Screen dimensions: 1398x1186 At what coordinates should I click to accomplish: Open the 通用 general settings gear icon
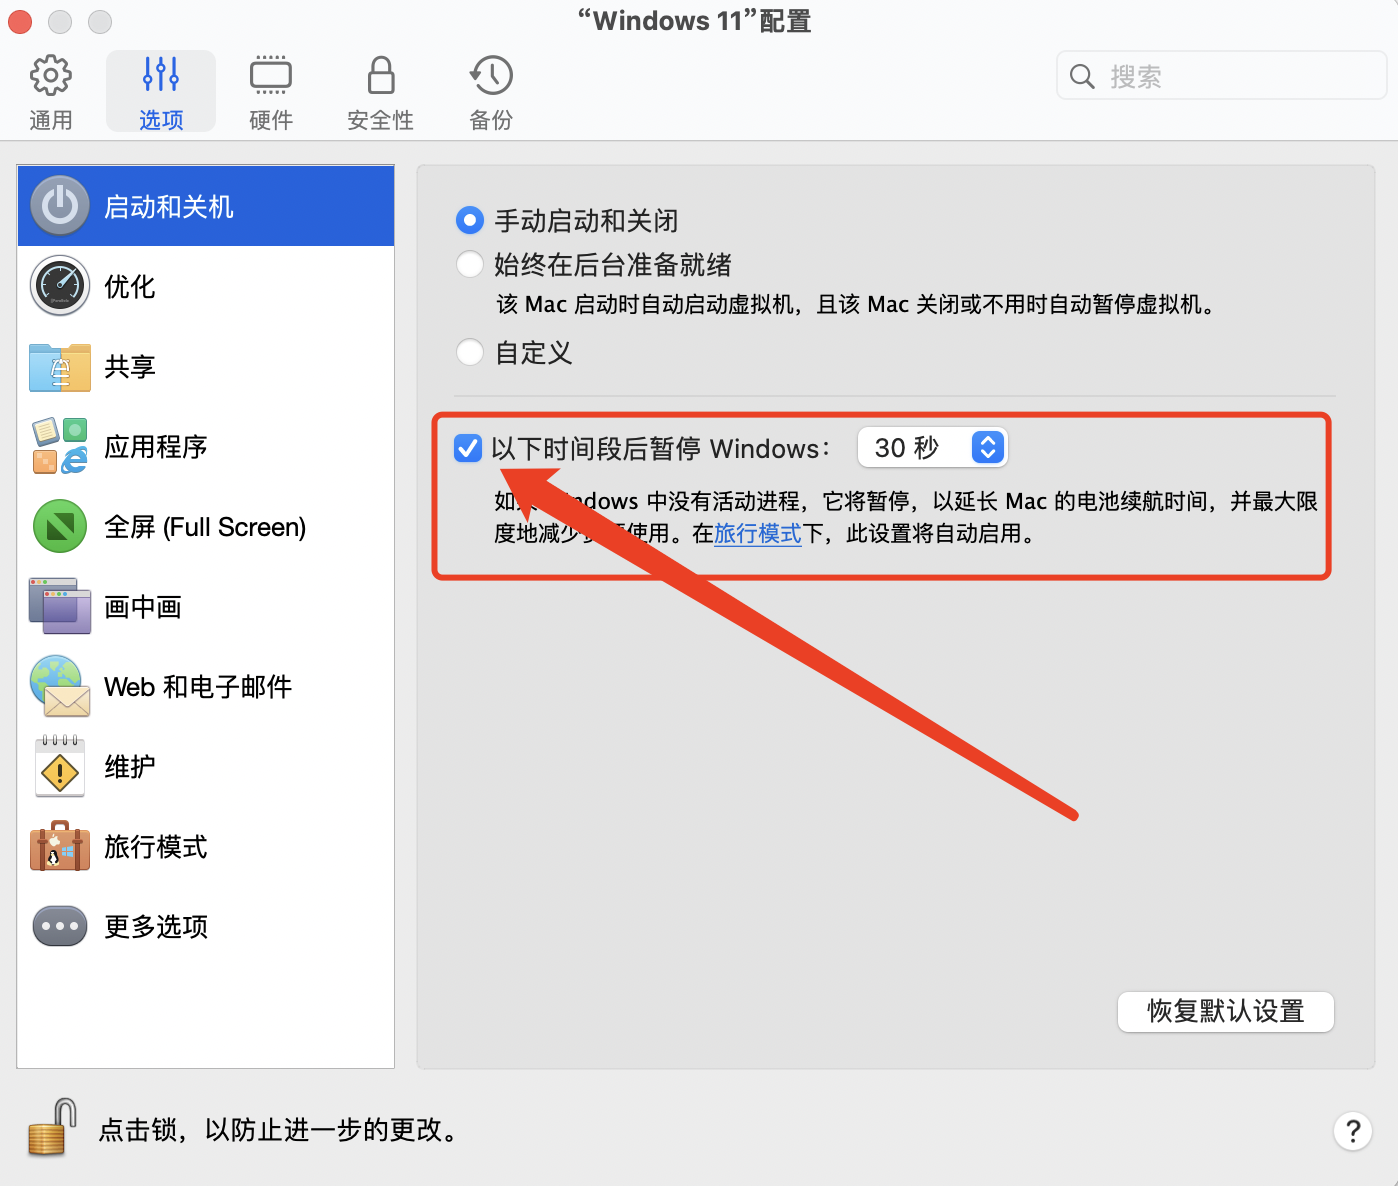coord(51,75)
